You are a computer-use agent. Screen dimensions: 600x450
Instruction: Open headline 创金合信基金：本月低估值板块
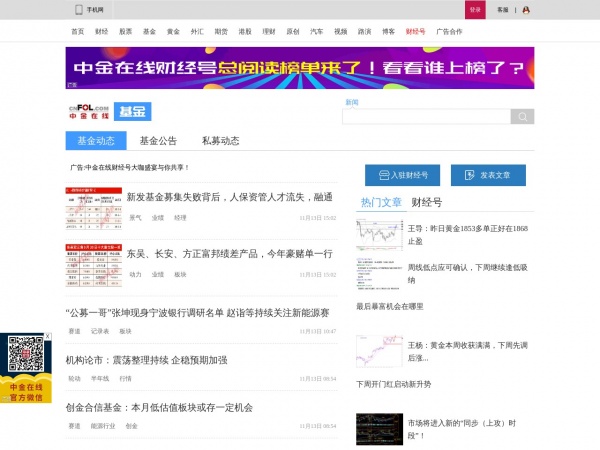pos(159,408)
